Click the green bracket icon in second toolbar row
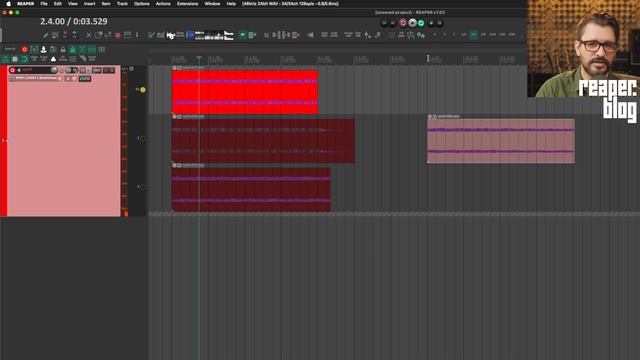 click(x=34, y=49)
